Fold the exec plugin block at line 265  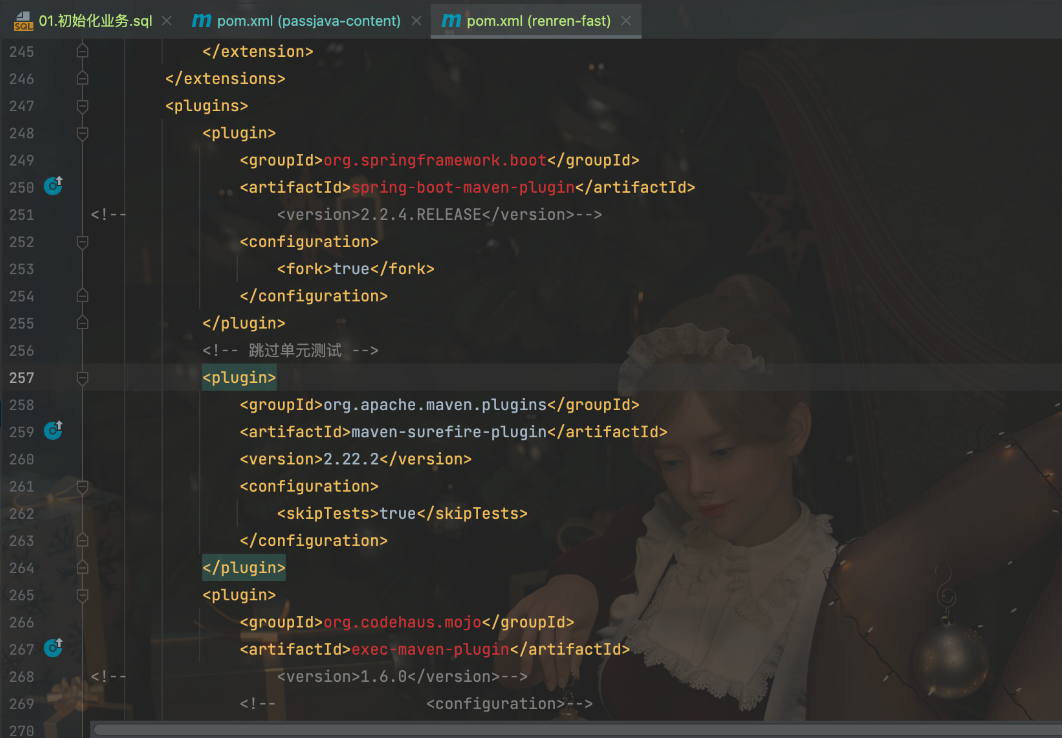pyautogui.click(x=82, y=595)
